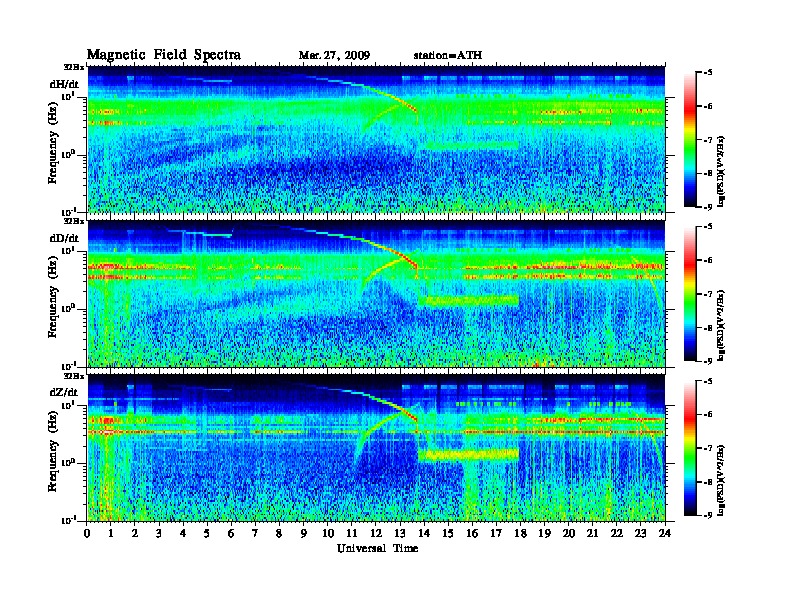Click the log(PSD) label beside dH/dt color bar
792x612 pixels.
coord(721,171)
